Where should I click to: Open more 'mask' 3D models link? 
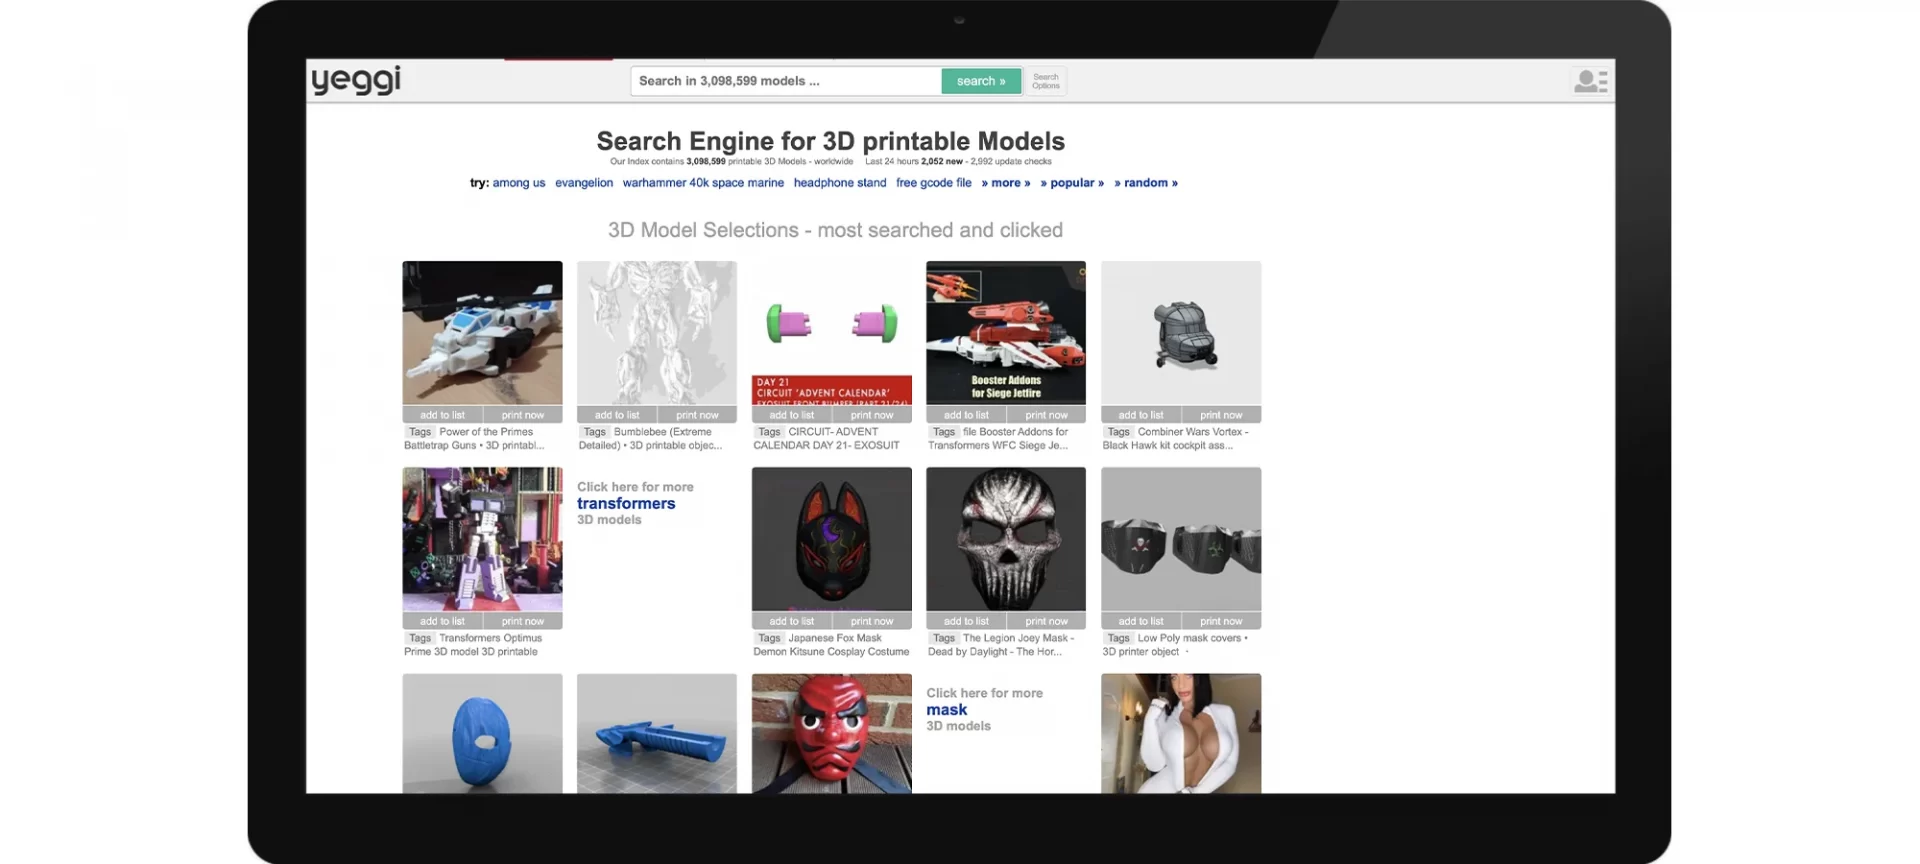pos(947,710)
